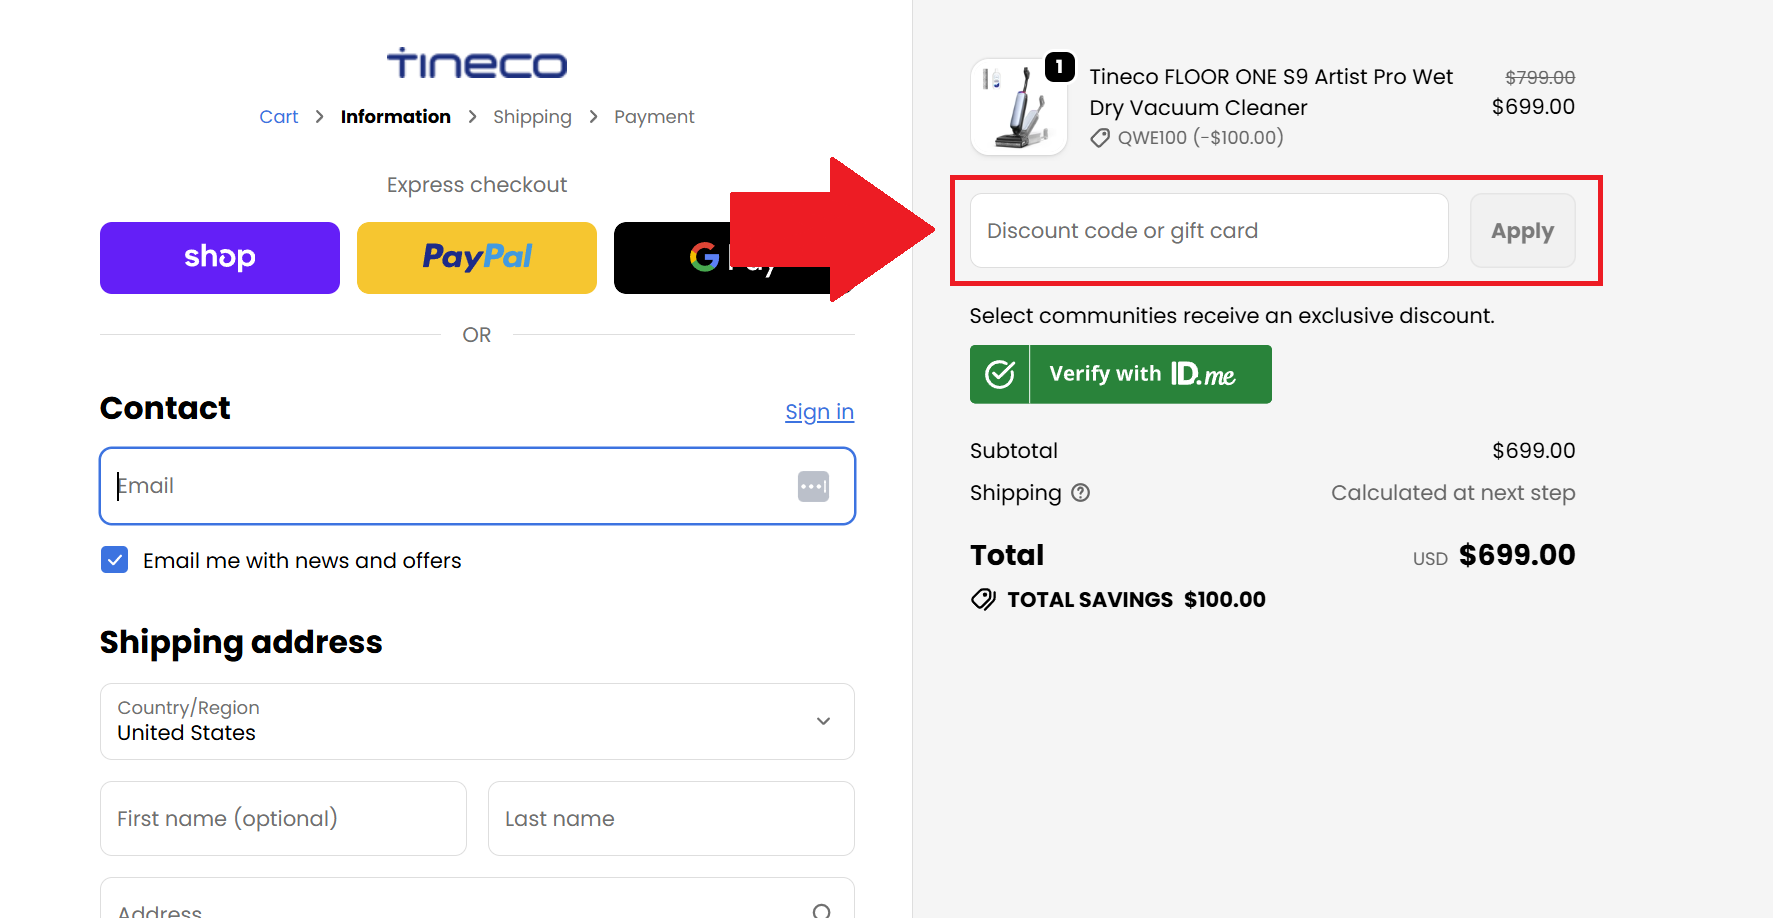Screen dimensions: 1773x918
Task: Click the vacuum cleaner product thumbnail
Action: 1019,106
